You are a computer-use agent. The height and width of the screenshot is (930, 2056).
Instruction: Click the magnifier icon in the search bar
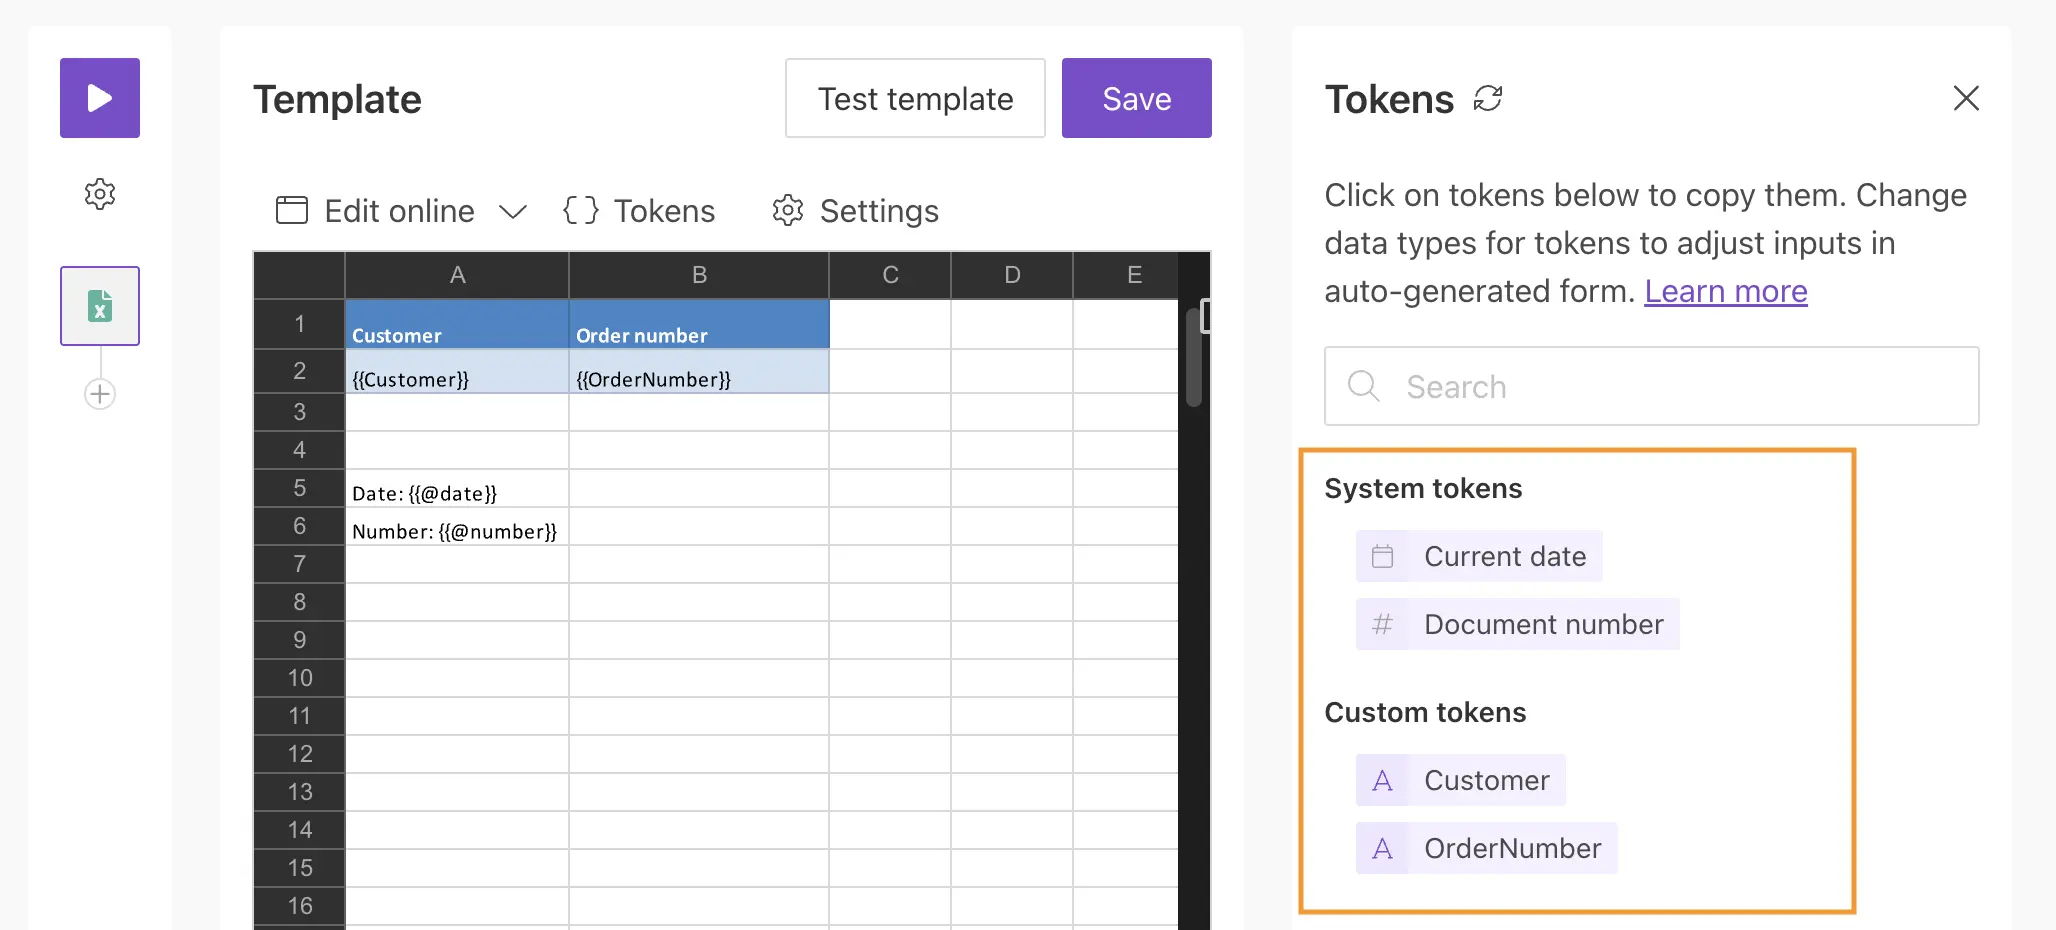(1363, 386)
